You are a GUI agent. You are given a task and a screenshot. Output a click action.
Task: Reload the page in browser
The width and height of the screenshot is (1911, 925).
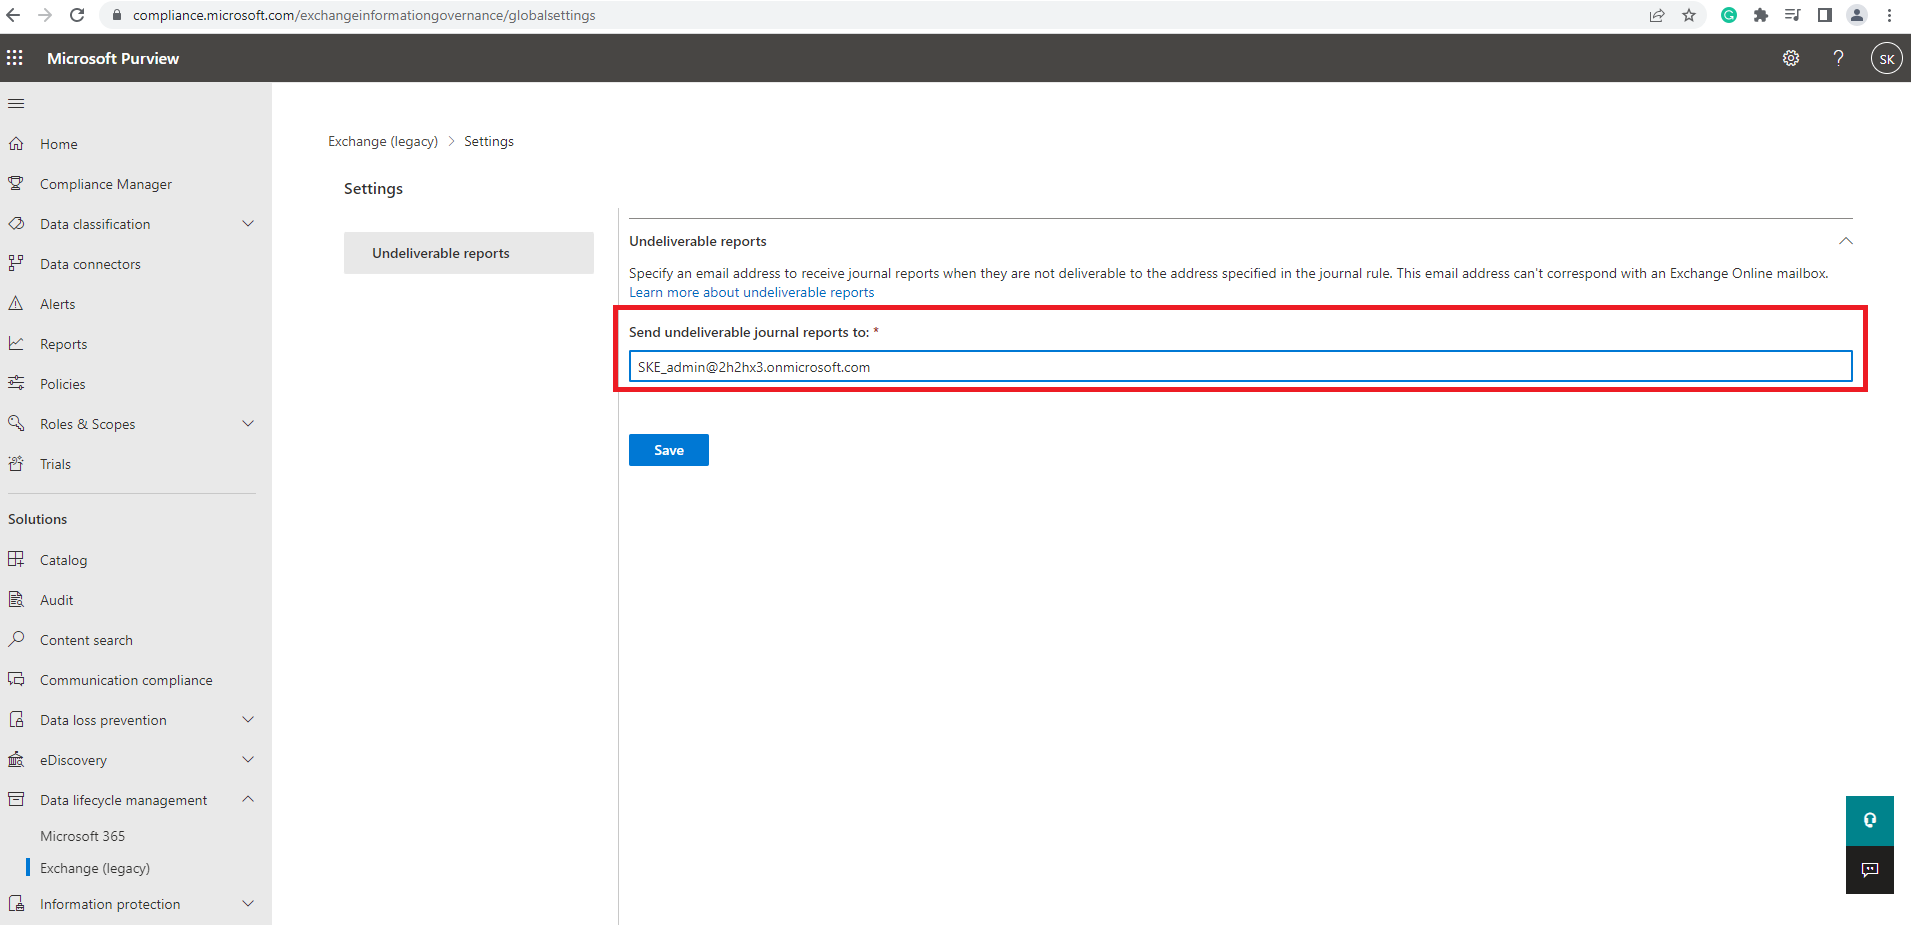77,15
